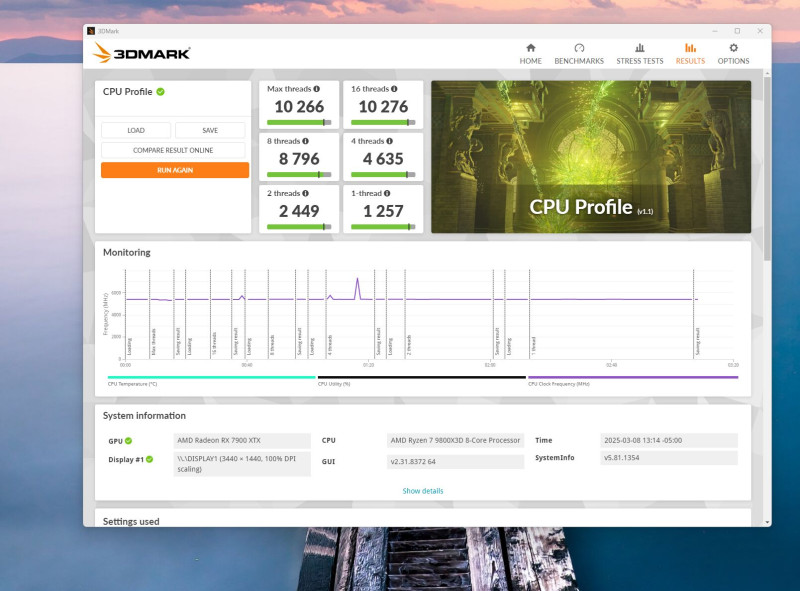Click the 8 threads score progress bar
Viewport: 800px width, 591px height.
pos(299,175)
